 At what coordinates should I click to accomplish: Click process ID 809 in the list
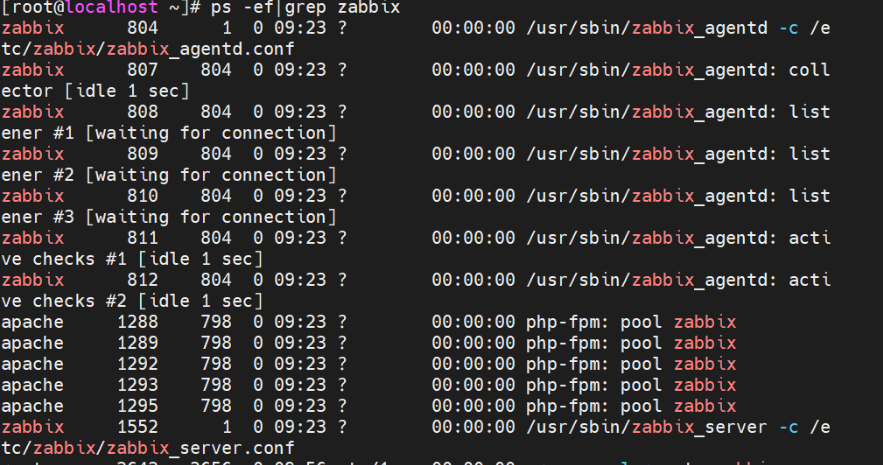pos(144,154)
